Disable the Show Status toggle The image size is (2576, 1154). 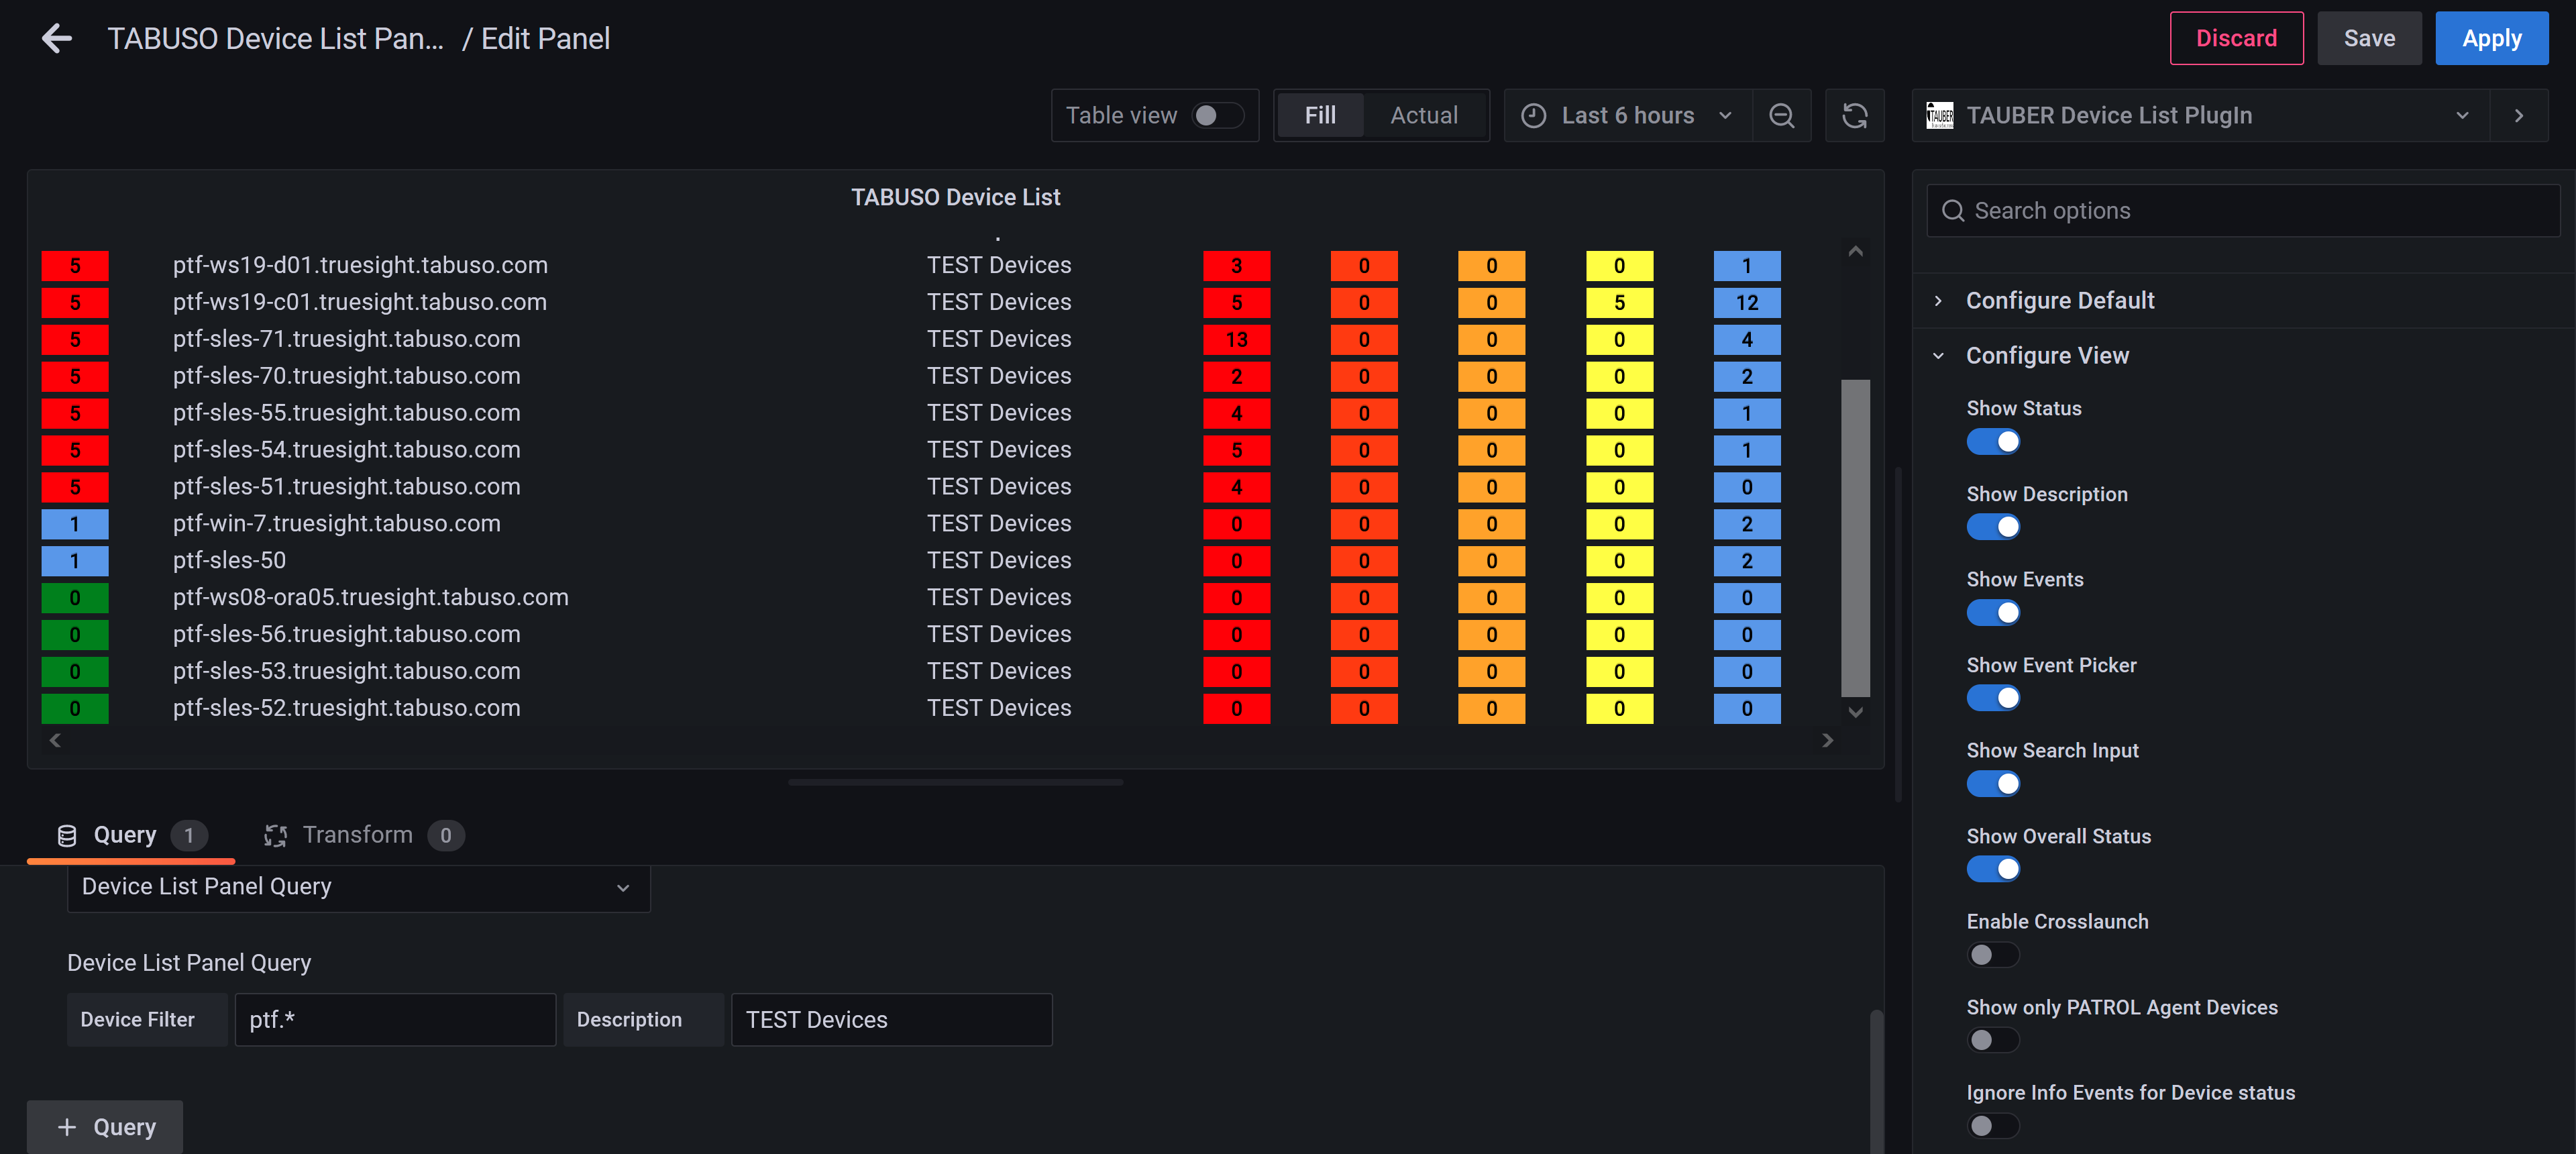click(x=1993, y=442)
